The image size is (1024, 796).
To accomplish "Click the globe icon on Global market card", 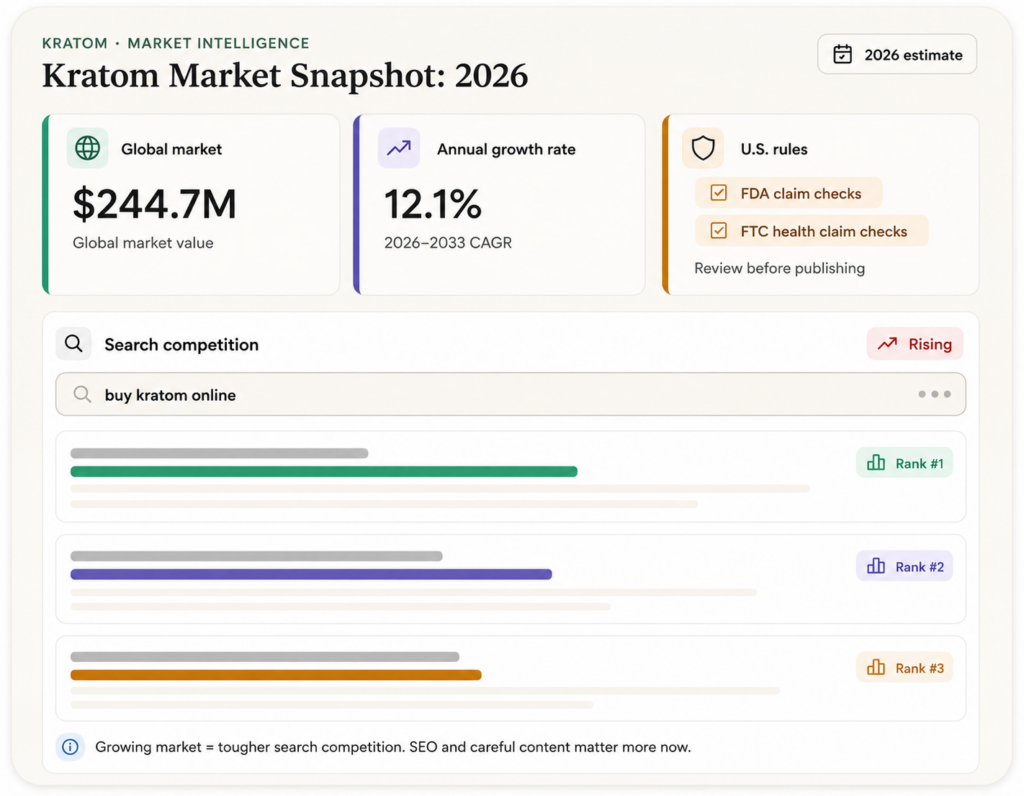I will 88,148.
